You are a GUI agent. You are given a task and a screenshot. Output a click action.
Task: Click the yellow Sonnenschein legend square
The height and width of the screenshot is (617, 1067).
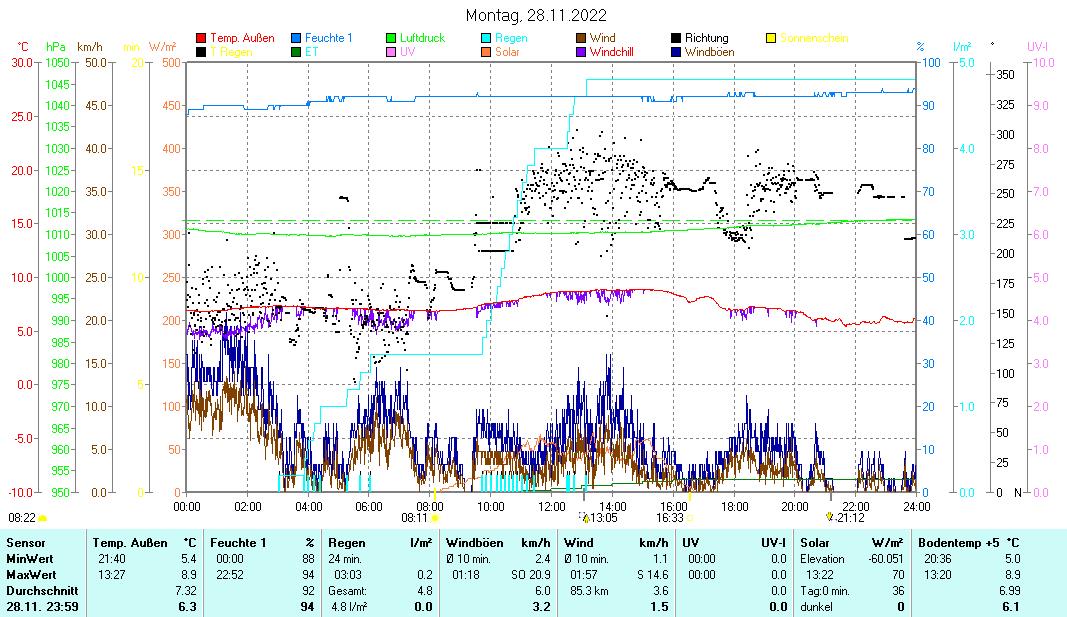(771, 38)
